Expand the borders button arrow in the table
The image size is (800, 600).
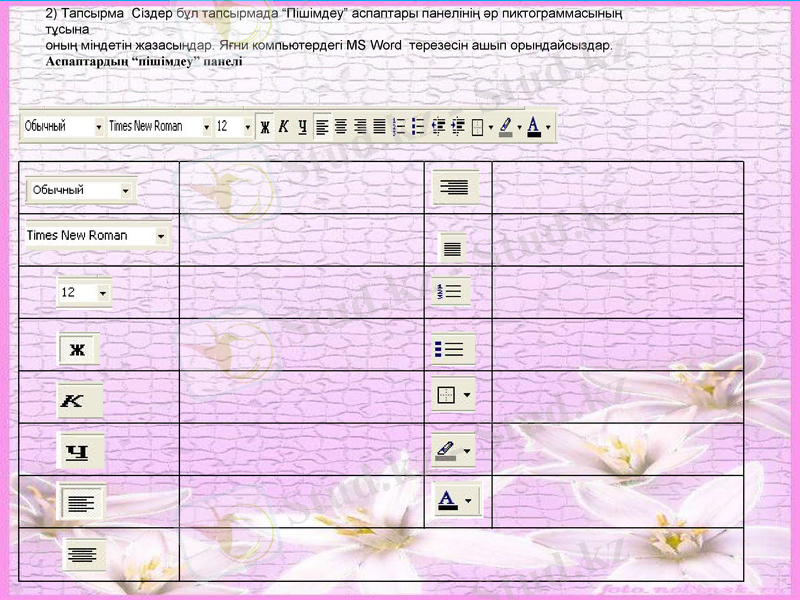(465, 395)
